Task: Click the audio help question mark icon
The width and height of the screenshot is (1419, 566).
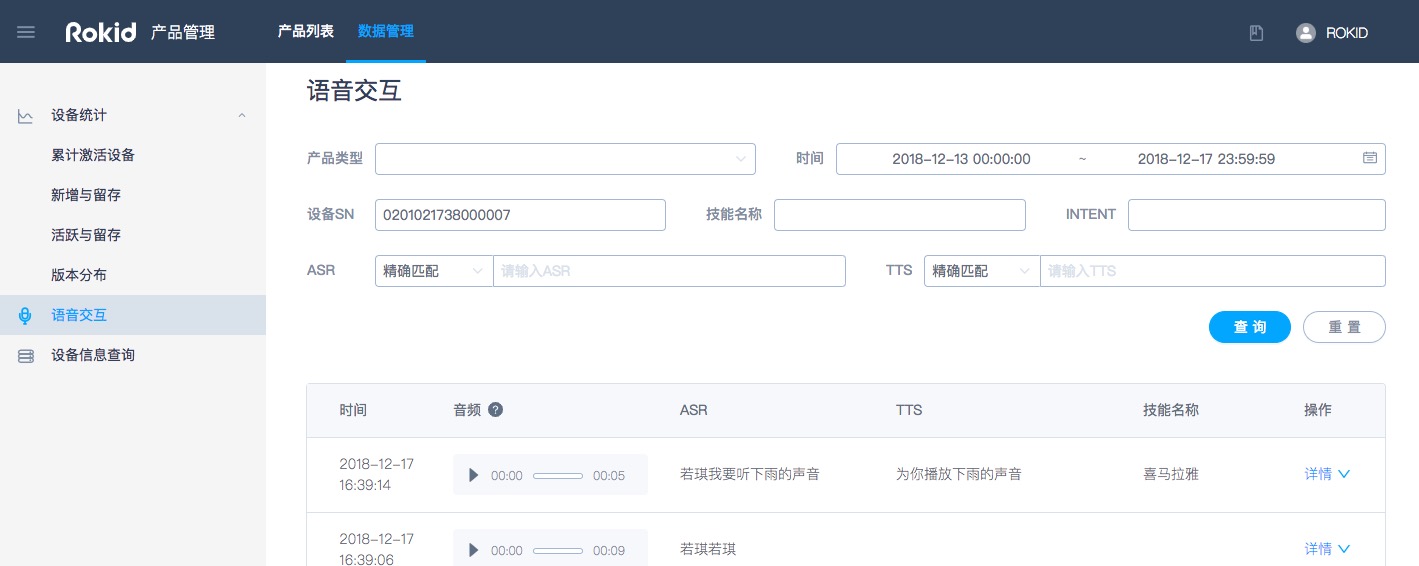Action: pyautogui.click(x=495, y=410)
